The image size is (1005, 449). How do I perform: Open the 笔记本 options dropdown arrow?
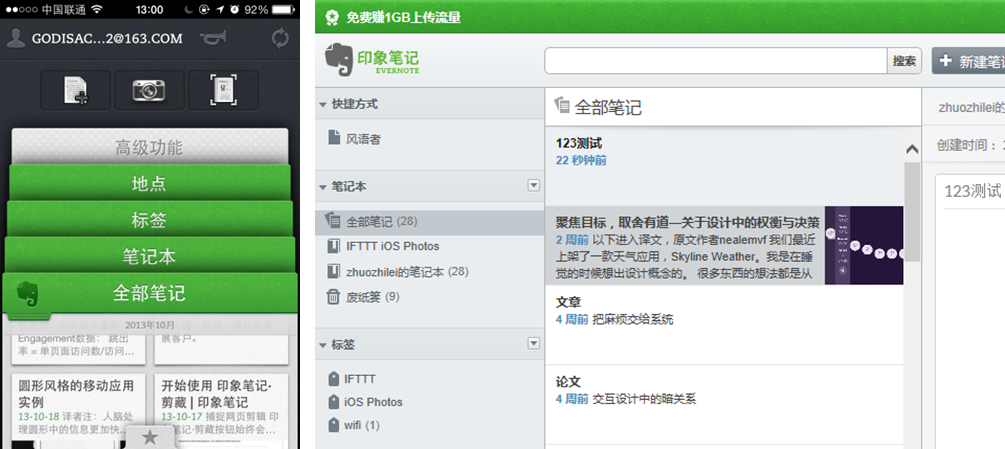coord(533,186)
